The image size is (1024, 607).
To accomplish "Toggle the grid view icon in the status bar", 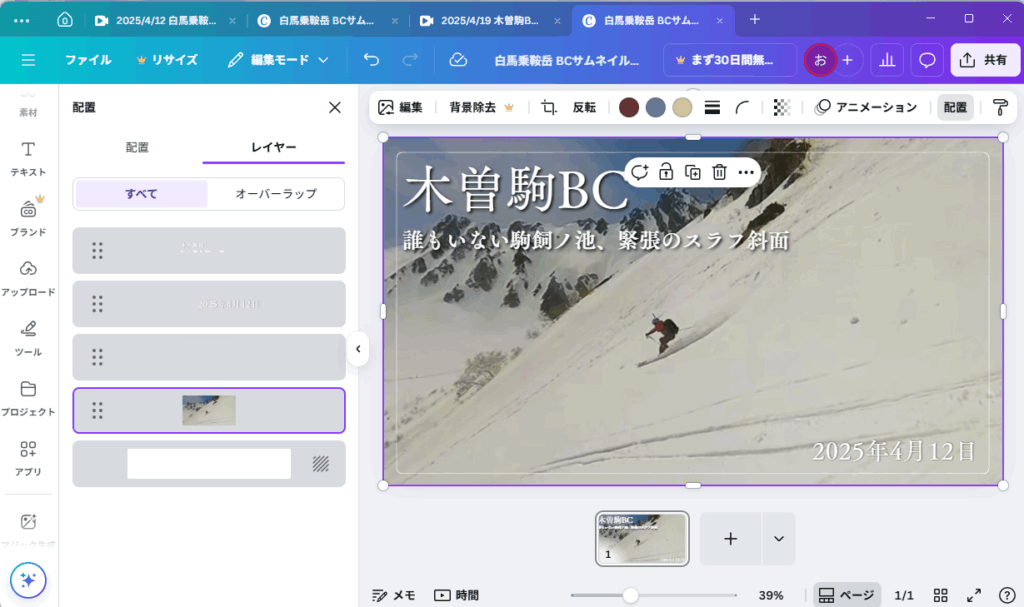I will pyautogui.click(x=940, y=595).
